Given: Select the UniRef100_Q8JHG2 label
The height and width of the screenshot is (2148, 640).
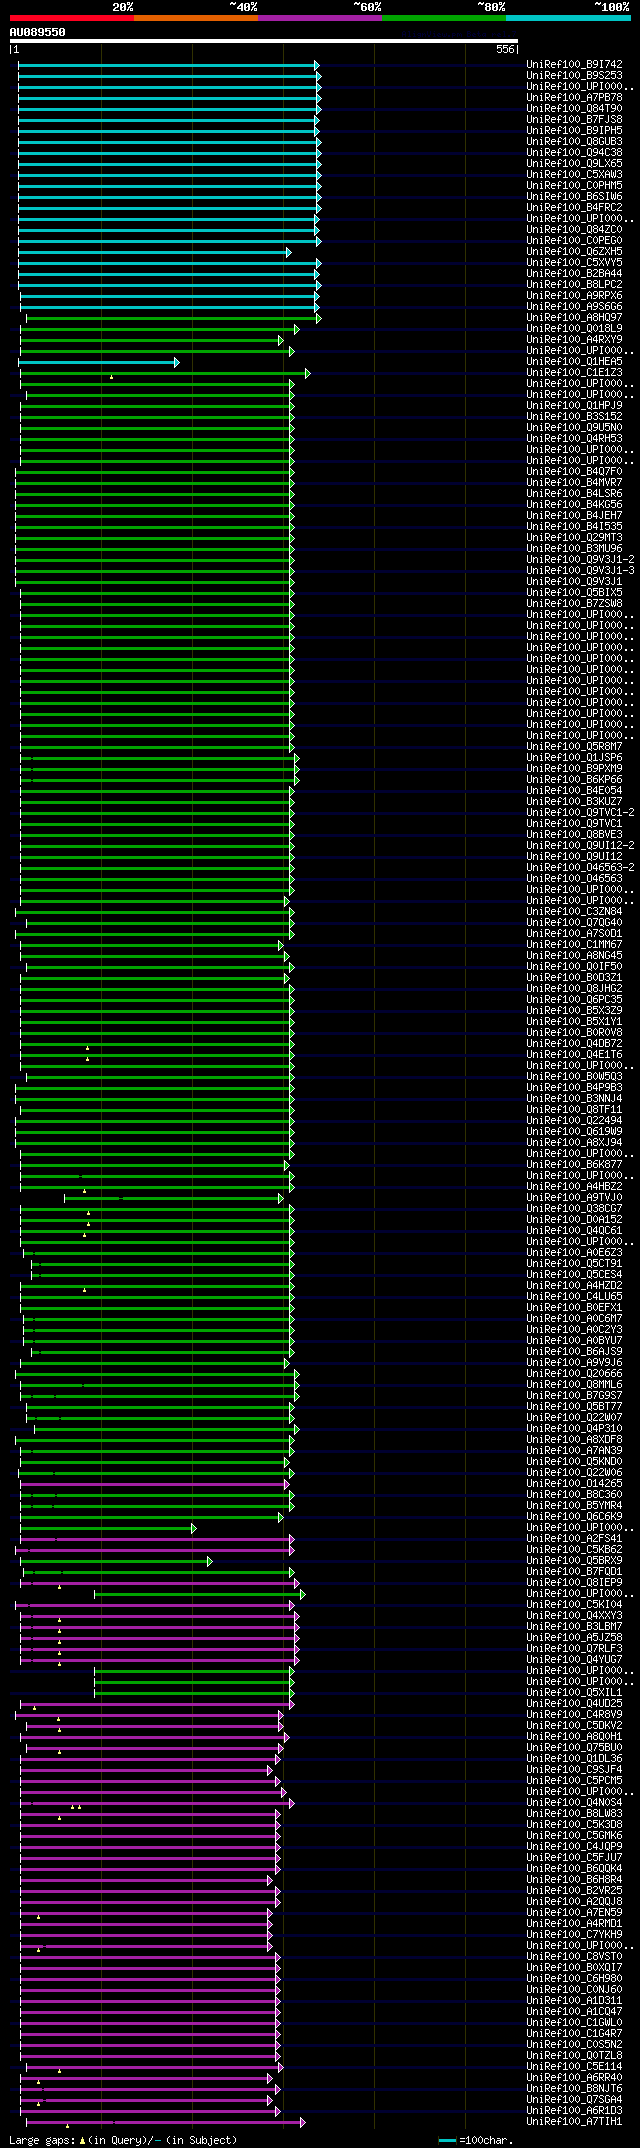Looking at the screenshot, I should click(x=574, y=988).
